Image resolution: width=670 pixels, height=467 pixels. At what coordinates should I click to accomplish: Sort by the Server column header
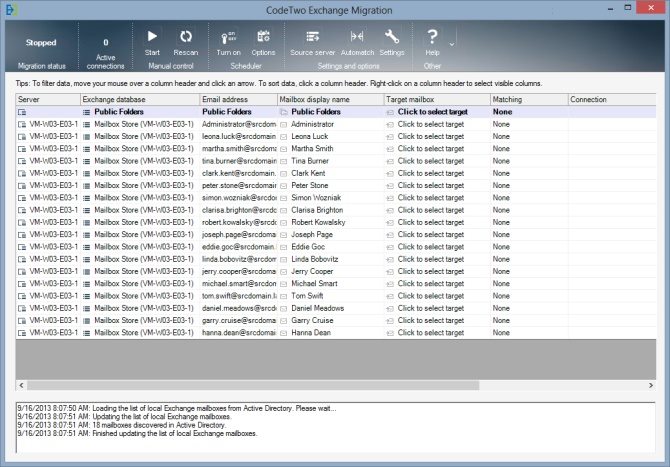click(x=48, y=100)
